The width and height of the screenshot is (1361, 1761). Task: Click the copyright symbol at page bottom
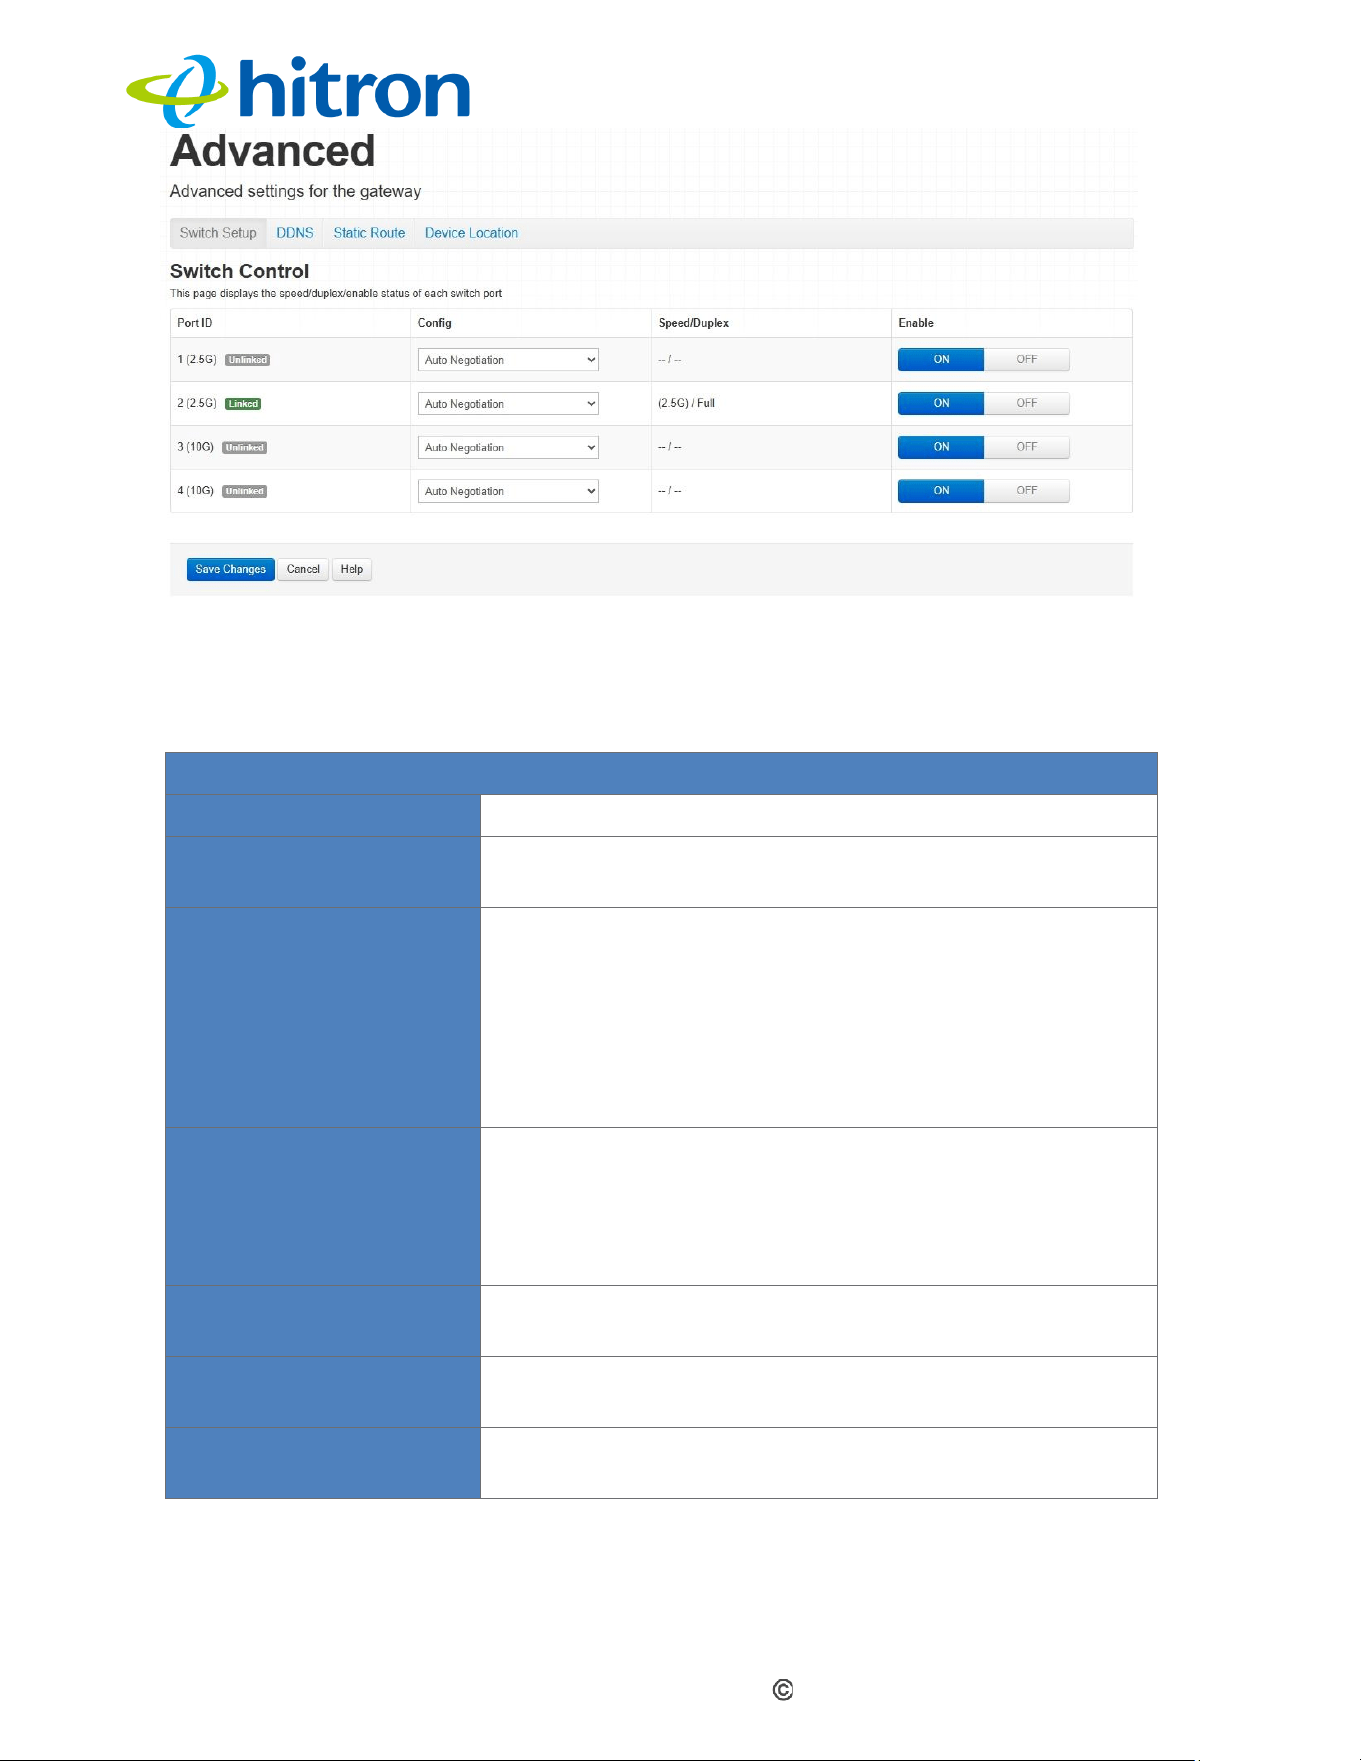tap(783, 1690)
